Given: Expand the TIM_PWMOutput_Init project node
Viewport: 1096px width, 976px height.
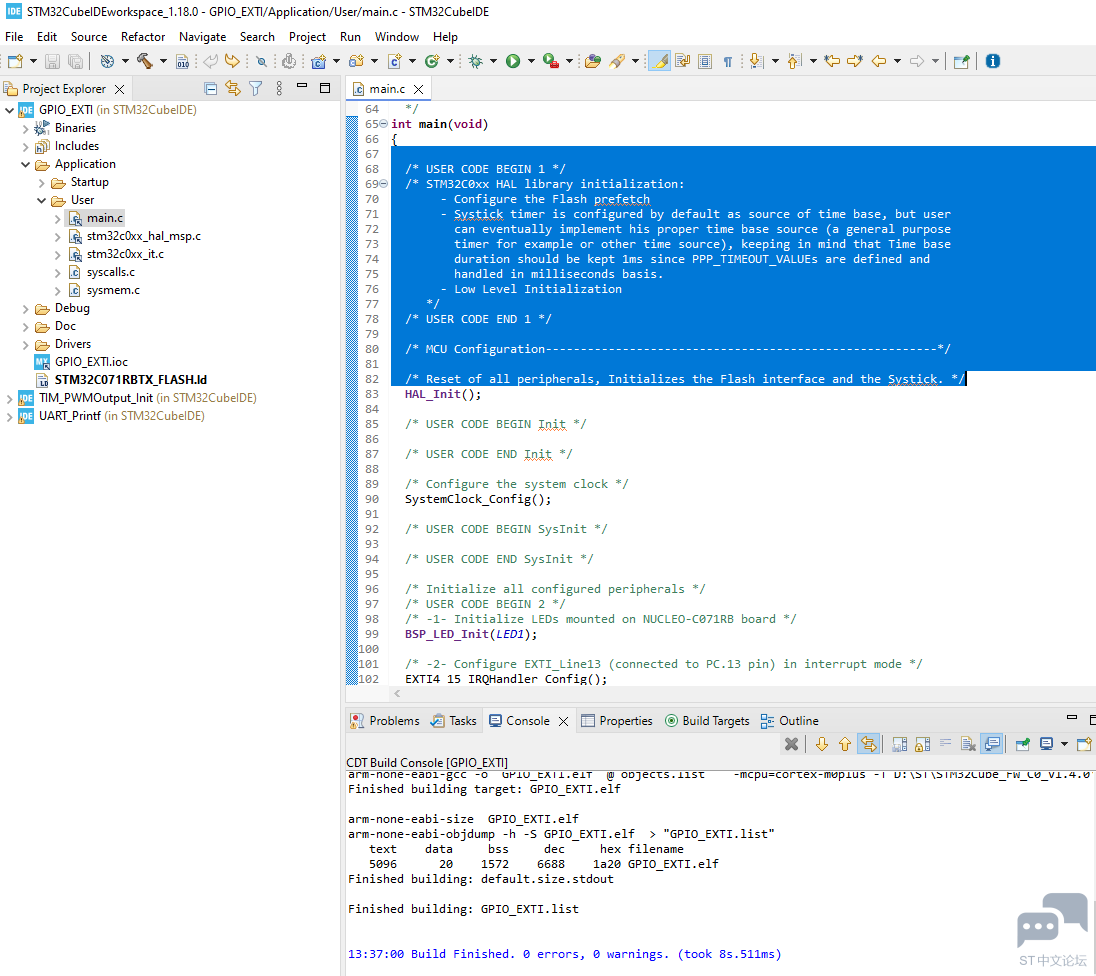Looking at the screenshot, I should (9, 399).
